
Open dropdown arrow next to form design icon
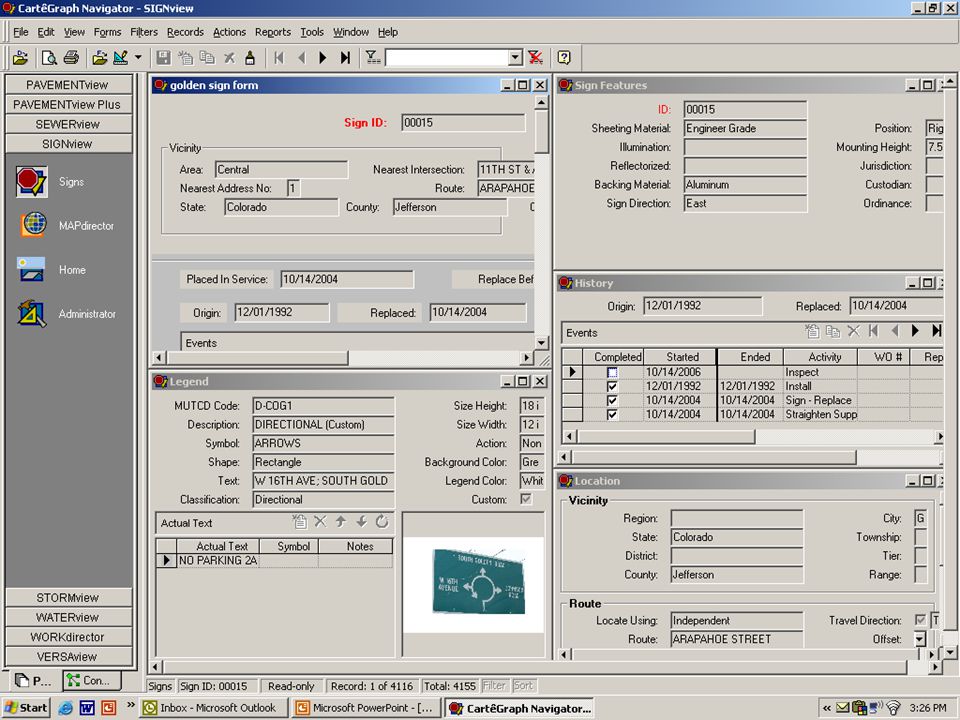[138, 58]
